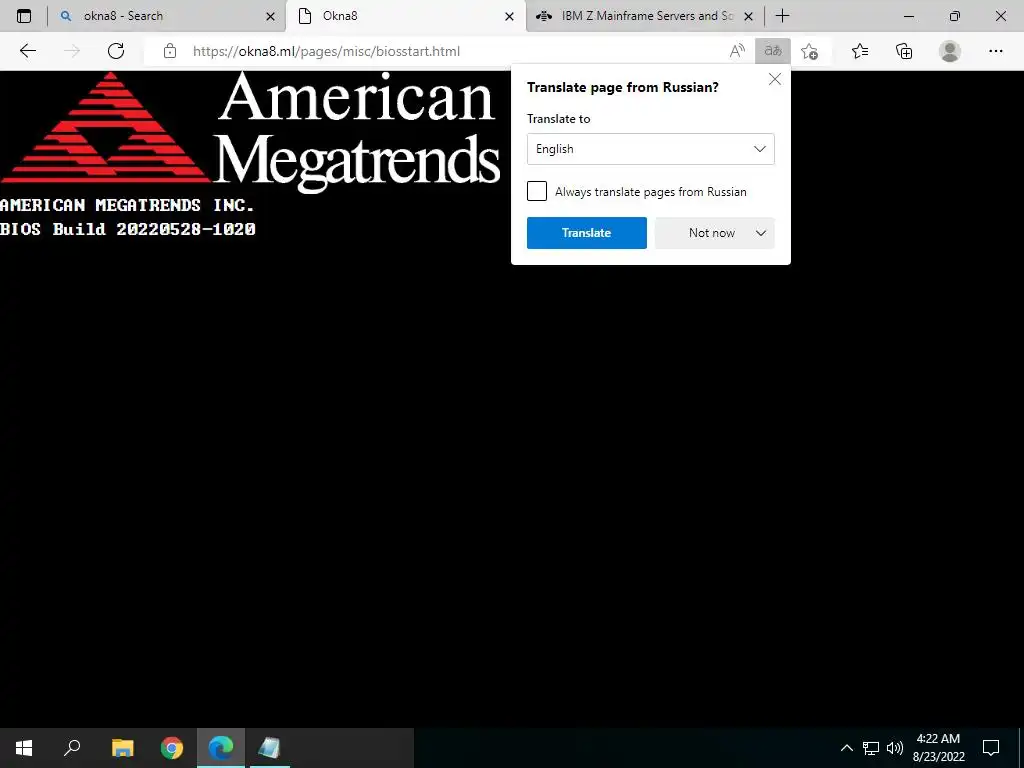The image size is (1024, 768).
Task: Click the American Megatrends logo image
Action: point(251,132)
